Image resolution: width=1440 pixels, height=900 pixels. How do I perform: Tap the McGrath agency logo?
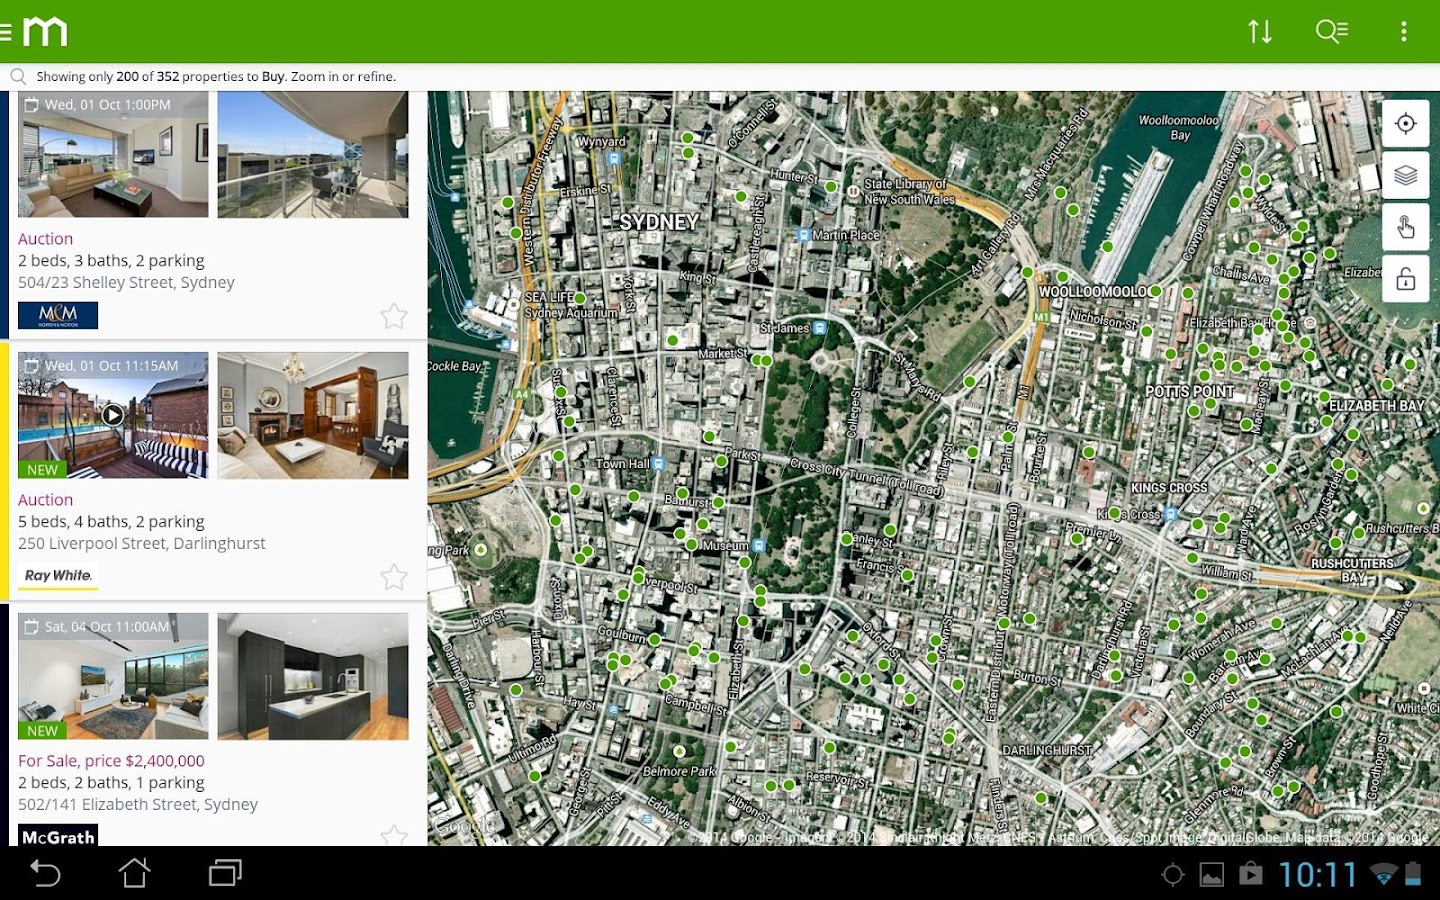[x=57, y=838]
